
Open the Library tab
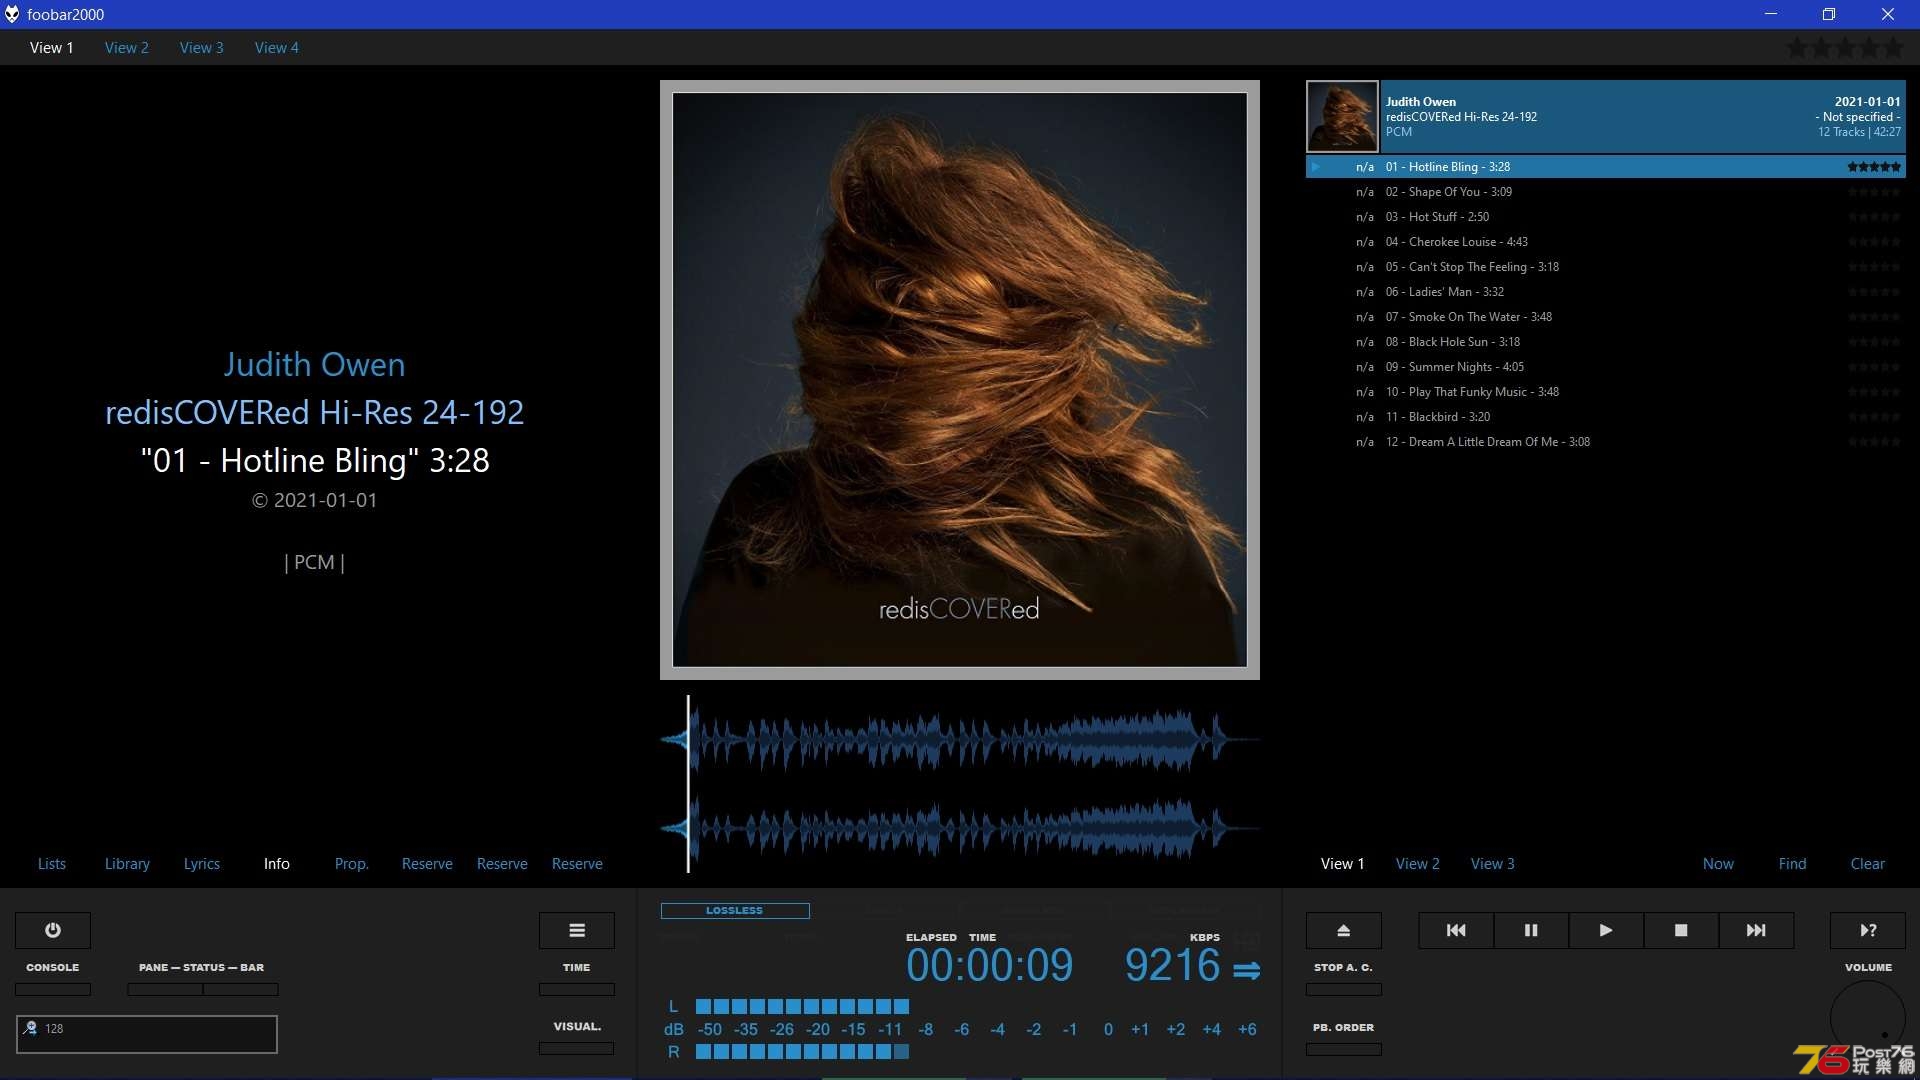127,863
